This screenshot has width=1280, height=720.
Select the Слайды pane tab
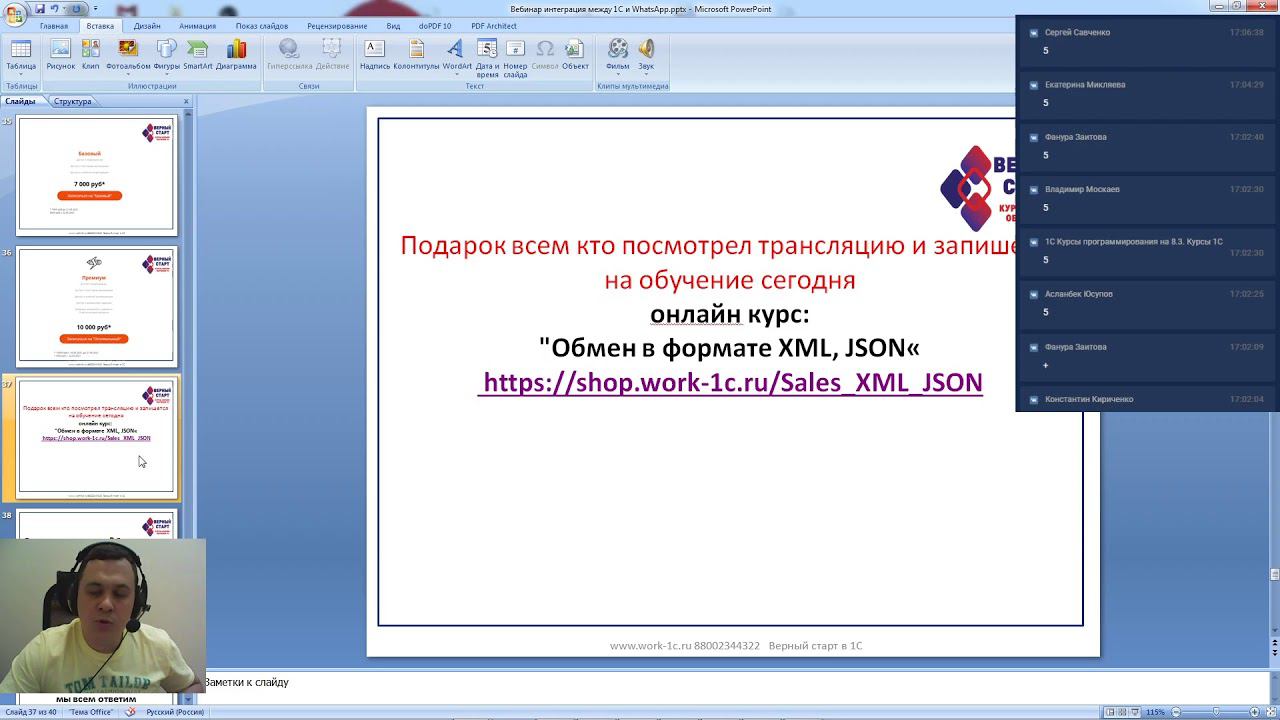point(20,101)
